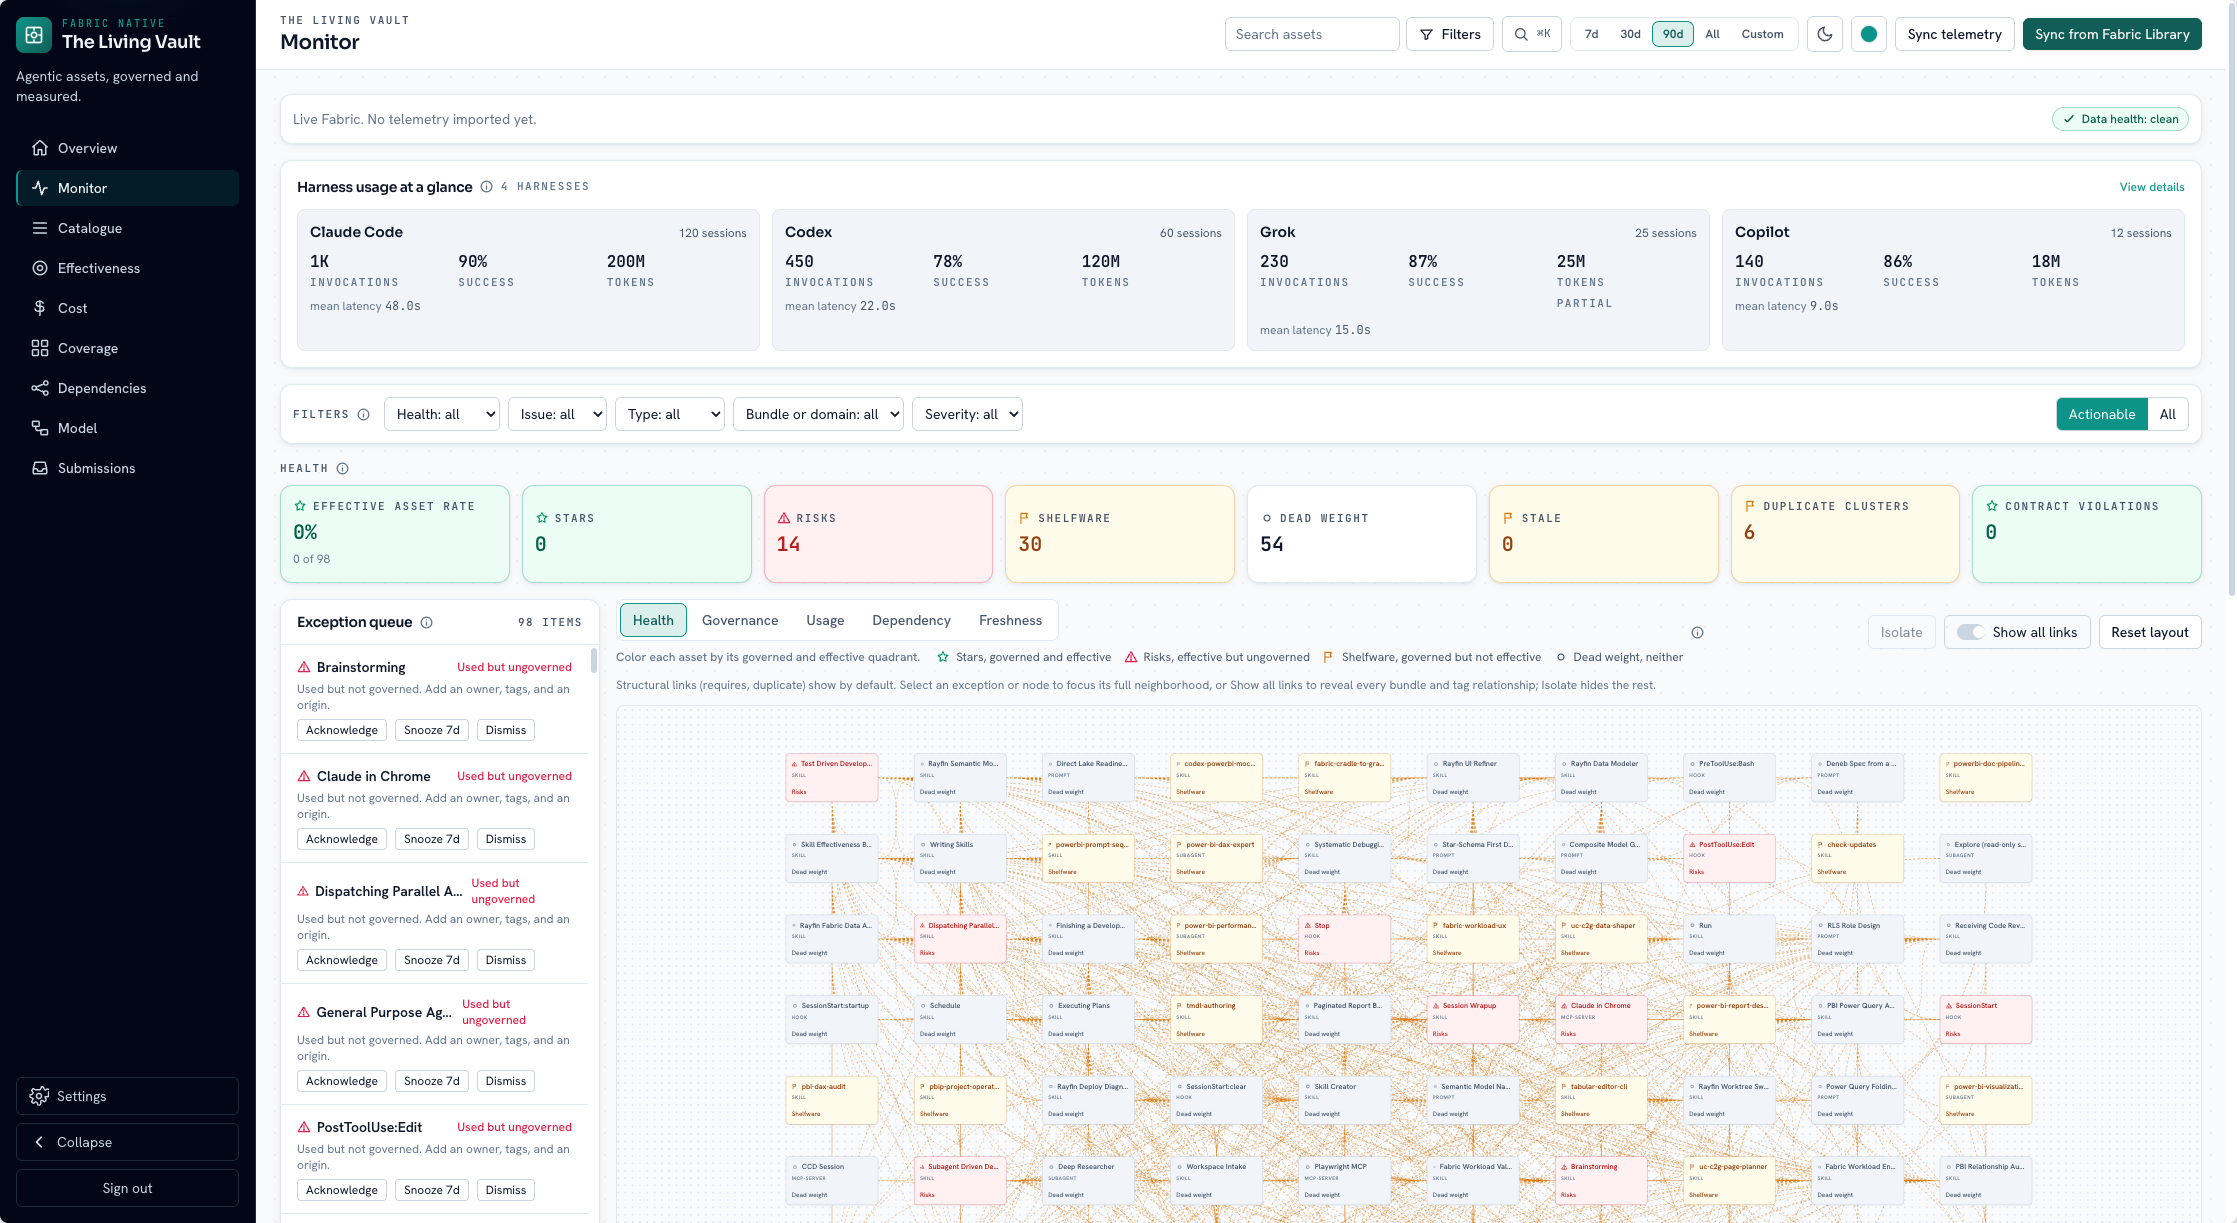Screen dimensions: 2237x1223
Task: Click the Settings gear icon
Action: [39, 1096]
